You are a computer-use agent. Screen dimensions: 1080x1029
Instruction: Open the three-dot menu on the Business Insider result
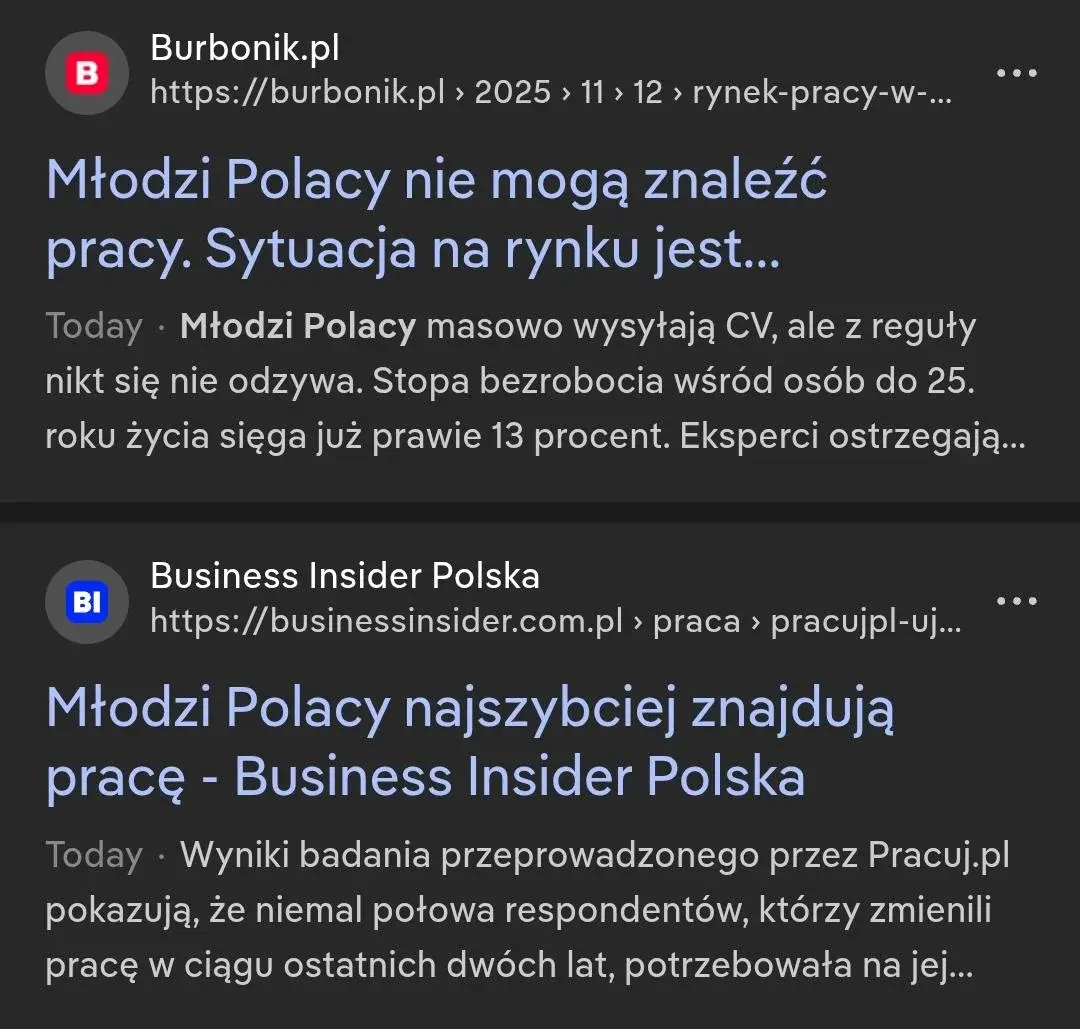coord(1016,600)
